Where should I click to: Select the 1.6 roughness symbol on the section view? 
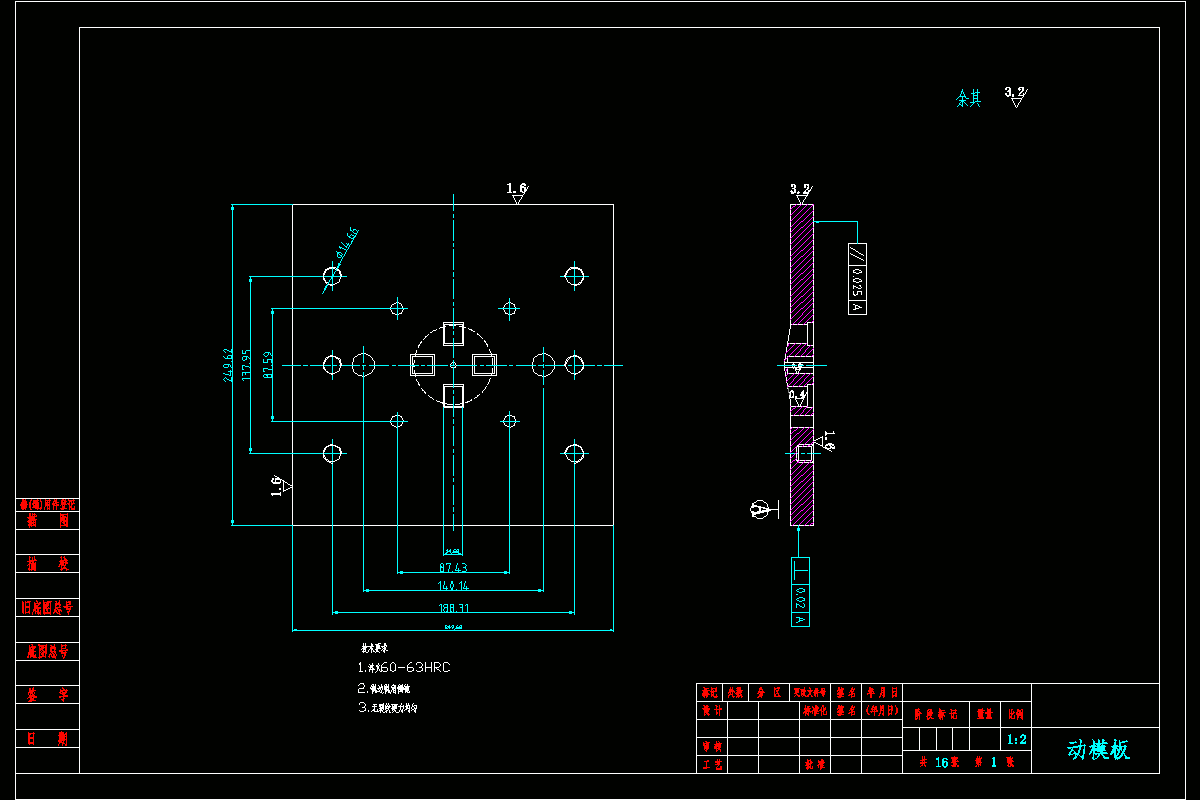(x=826, y=441)
